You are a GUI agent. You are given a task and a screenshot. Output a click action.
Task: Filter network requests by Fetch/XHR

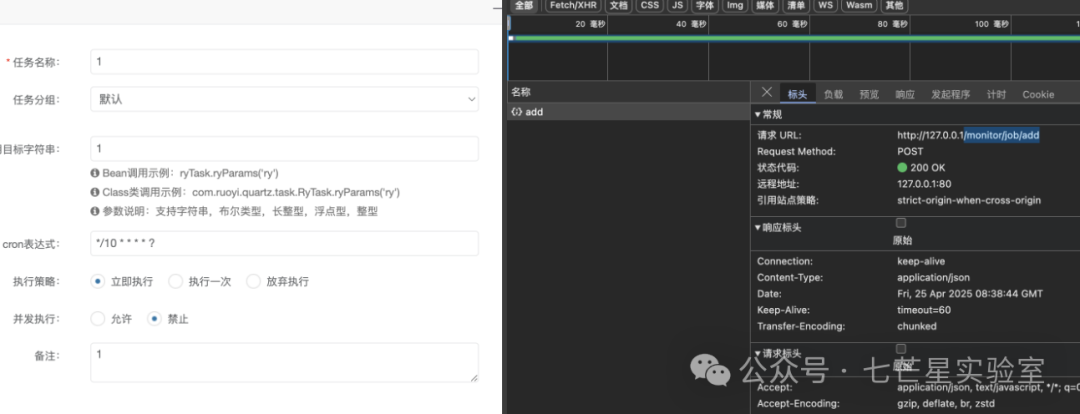coord(573,6)
